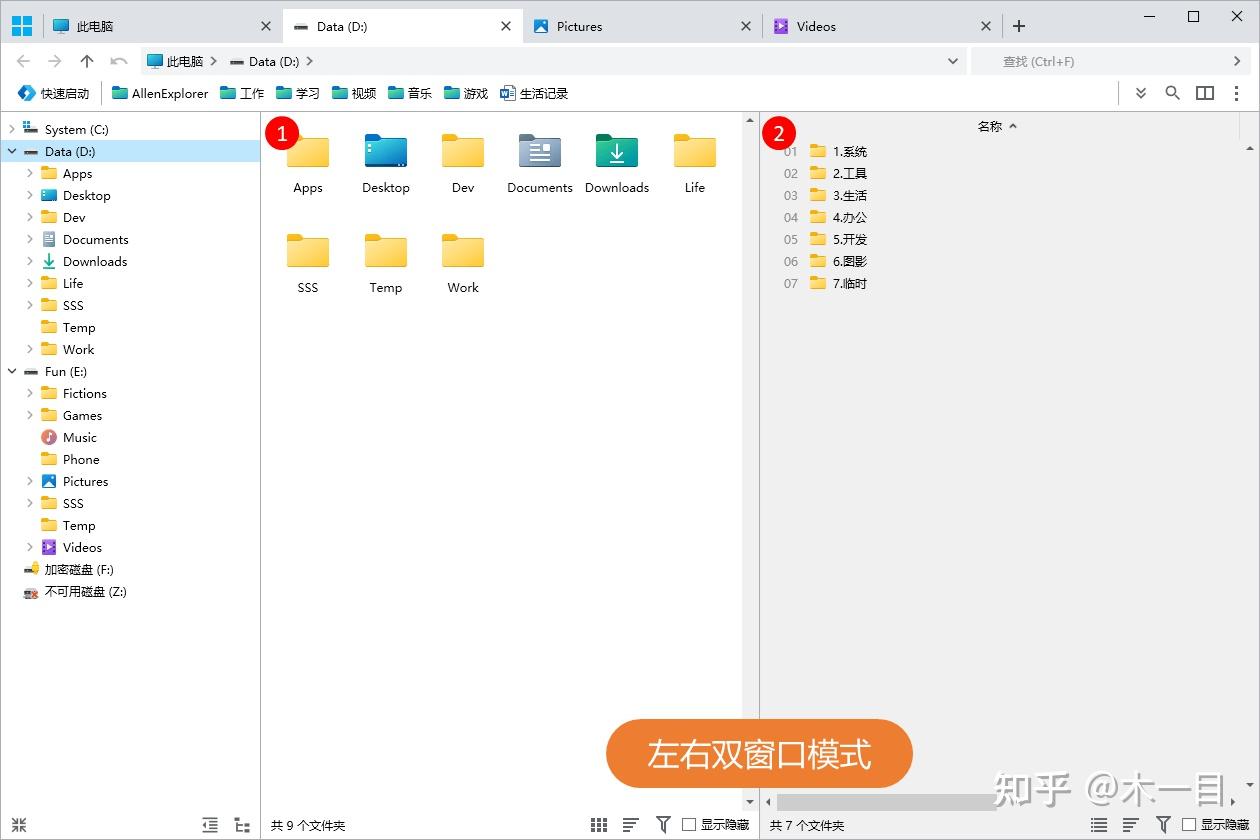This screenshot has width=1260, height=840.
Task: Open the 音乐 quick access shortcut
Action: point(410,92)
